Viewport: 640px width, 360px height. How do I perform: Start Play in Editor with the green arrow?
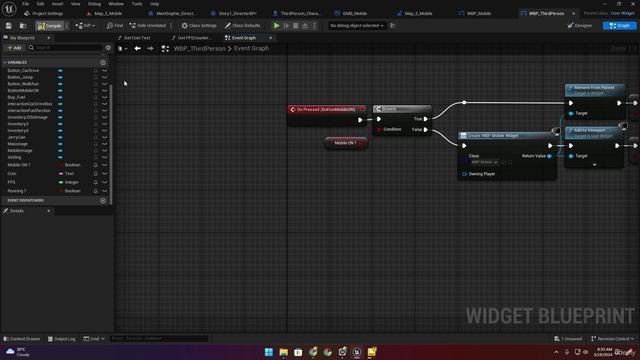(x=276, y=26)
